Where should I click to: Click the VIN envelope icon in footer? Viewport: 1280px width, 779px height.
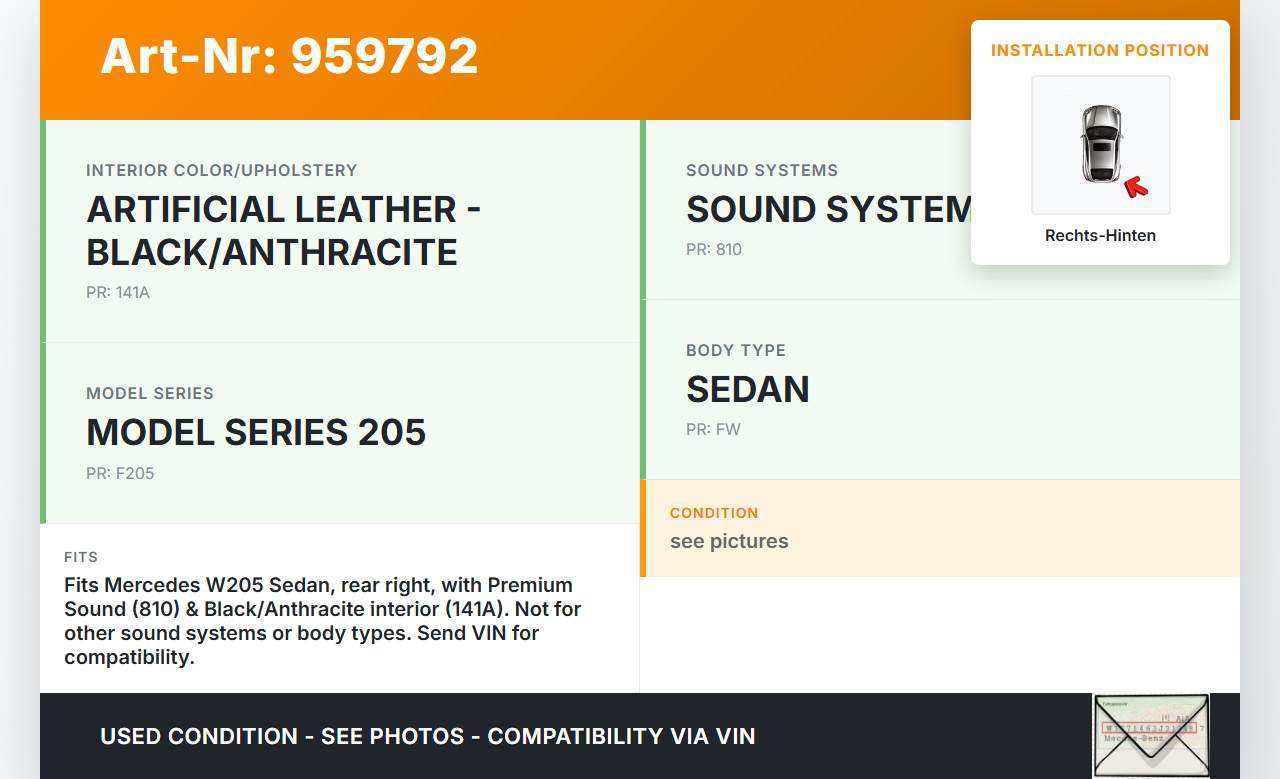point(1151,736)
